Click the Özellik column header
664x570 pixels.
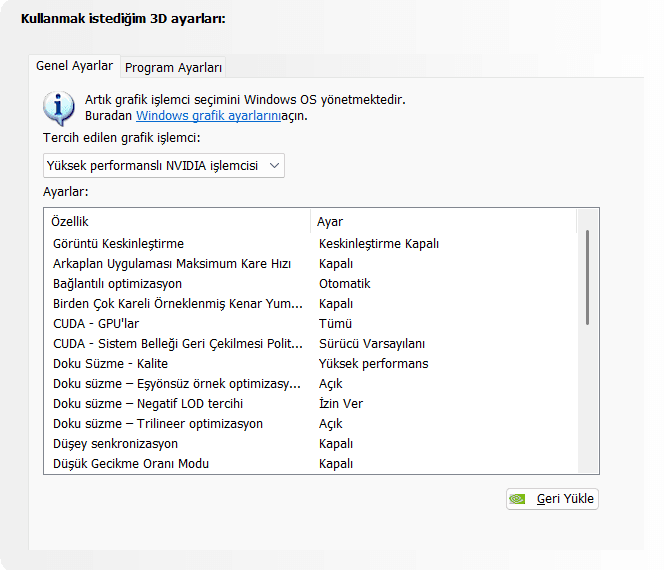[177, 221]
